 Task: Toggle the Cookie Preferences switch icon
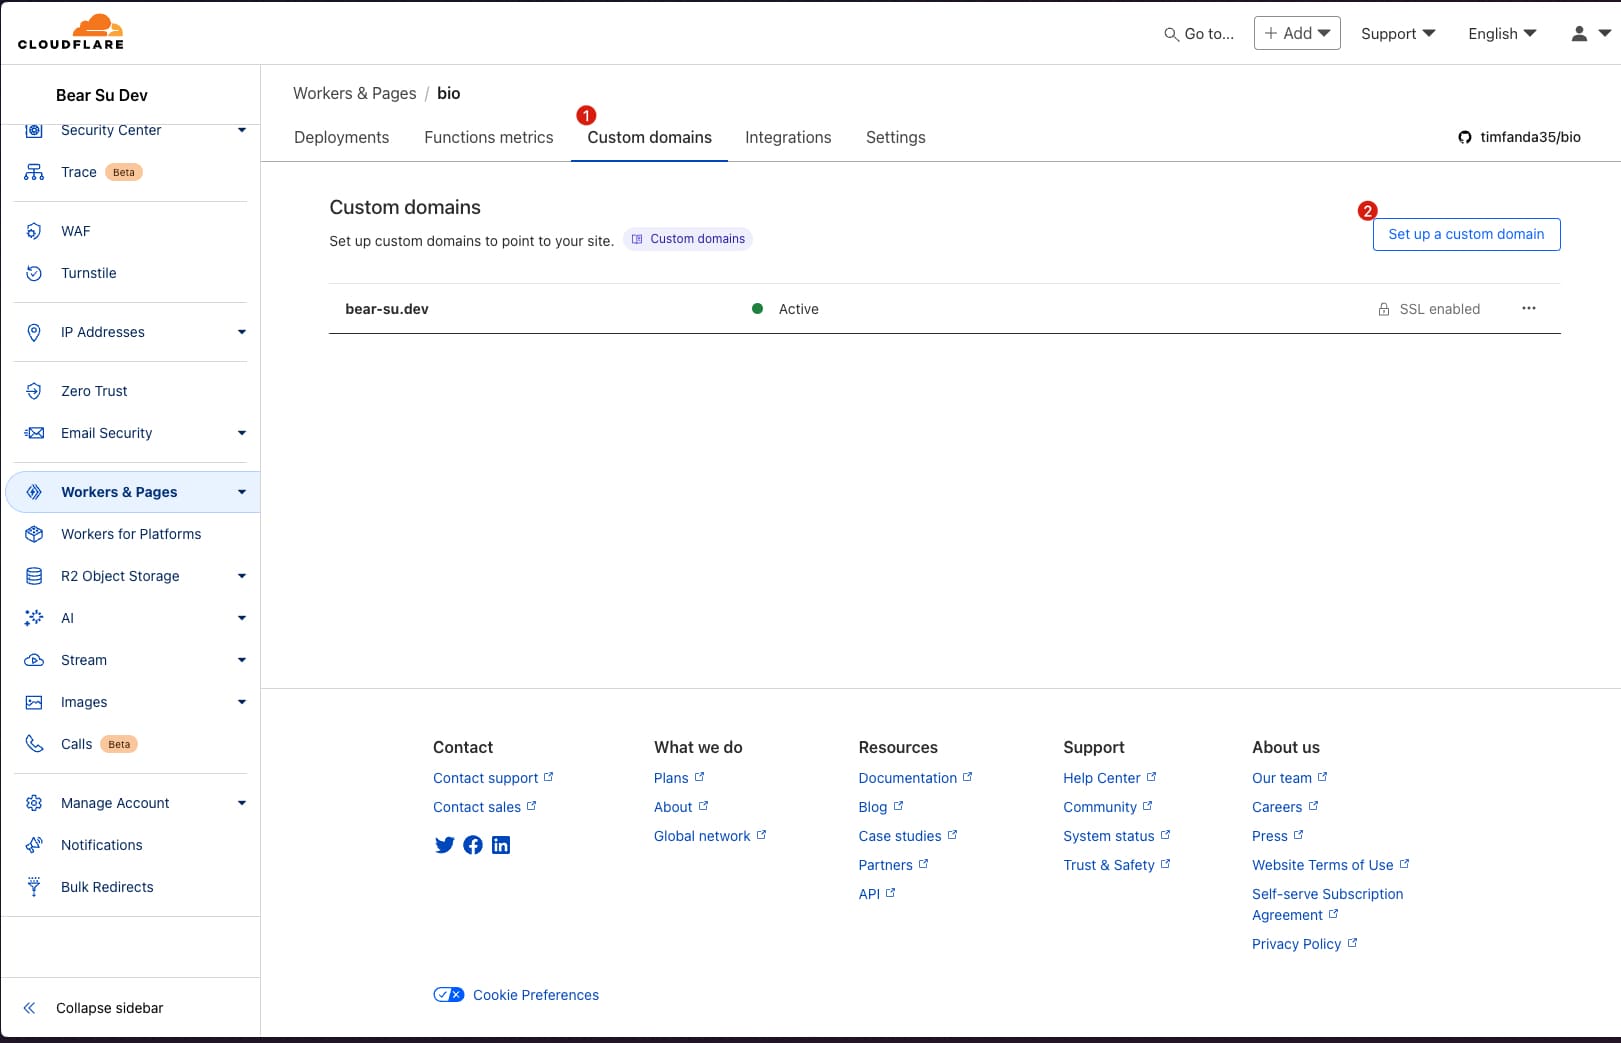point(448,994)
